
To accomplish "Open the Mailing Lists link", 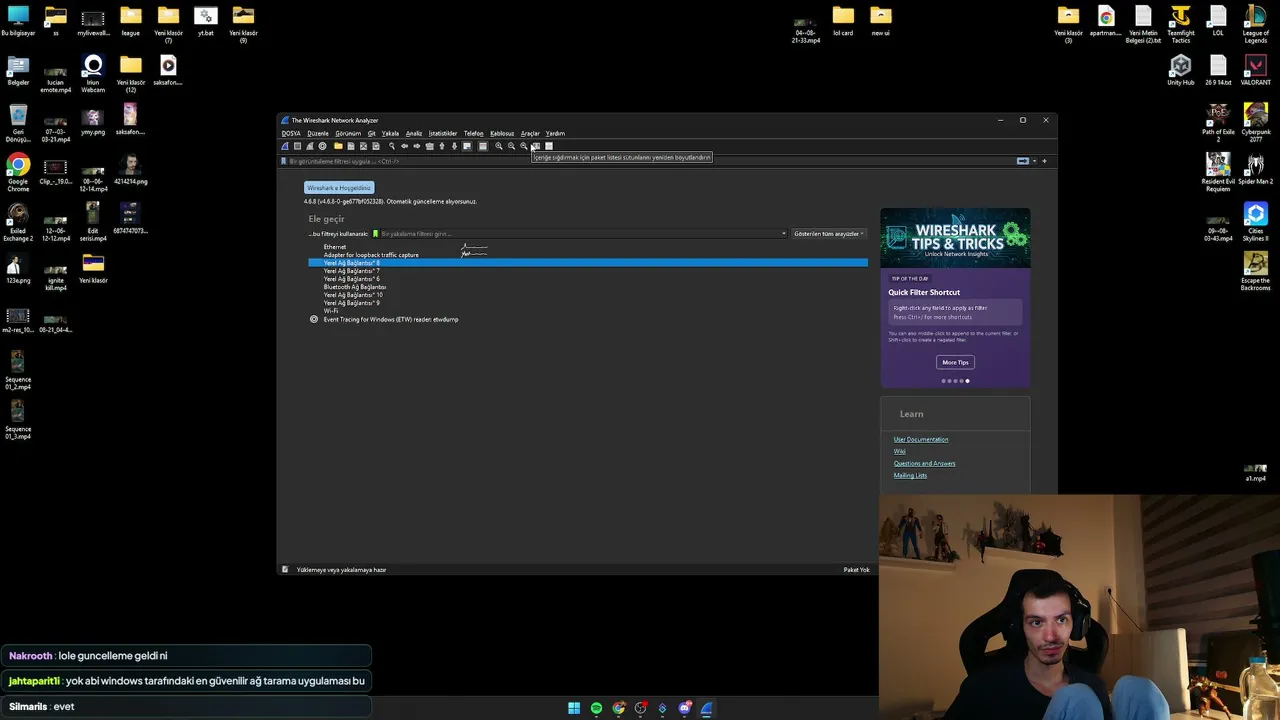I will click(910, 475).
